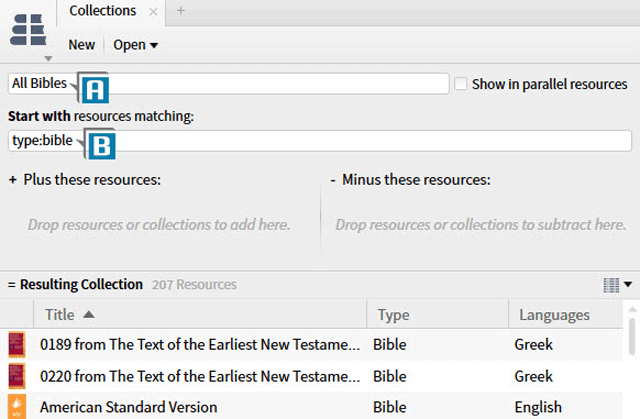Screen dimensions: 640x419
Task: Click the book cover icon for 0189 resource
Action: (x=17, y=345)
